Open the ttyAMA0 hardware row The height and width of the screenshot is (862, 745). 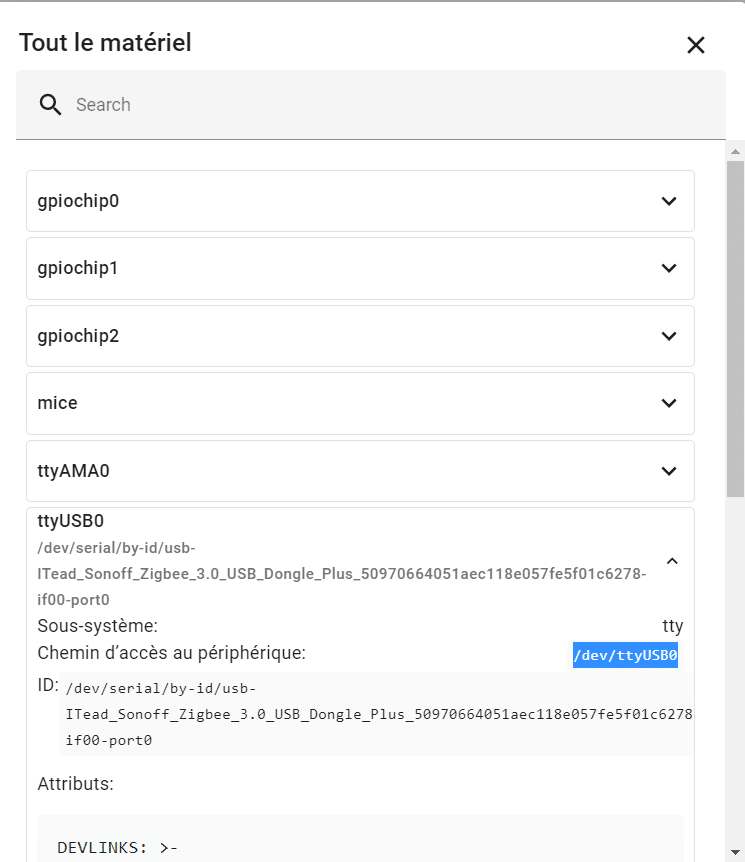[360, 471]
